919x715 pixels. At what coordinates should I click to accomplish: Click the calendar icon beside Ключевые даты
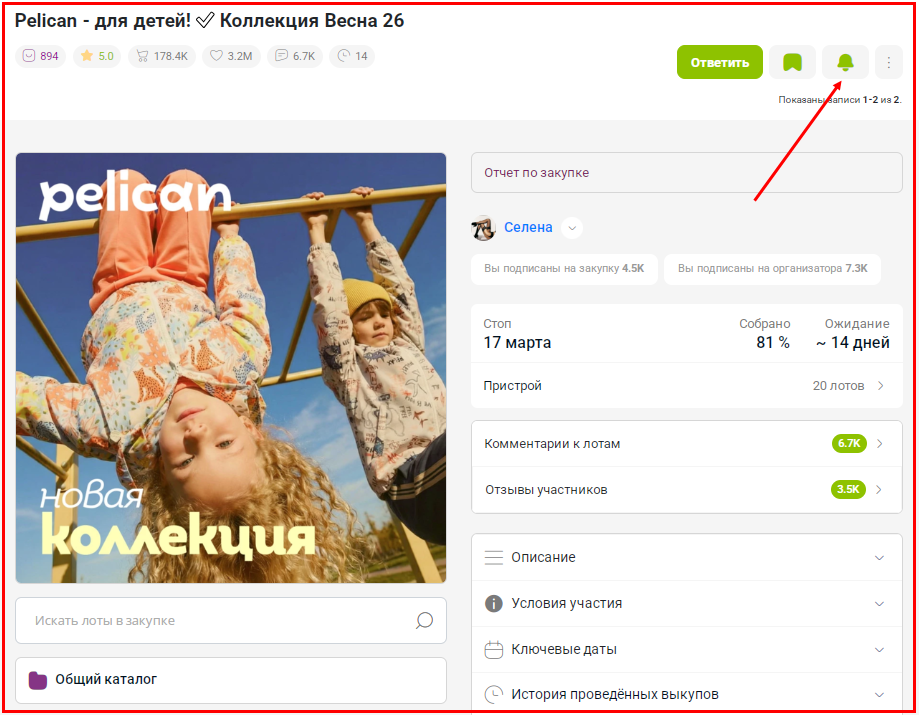click(x=494, y=649)
